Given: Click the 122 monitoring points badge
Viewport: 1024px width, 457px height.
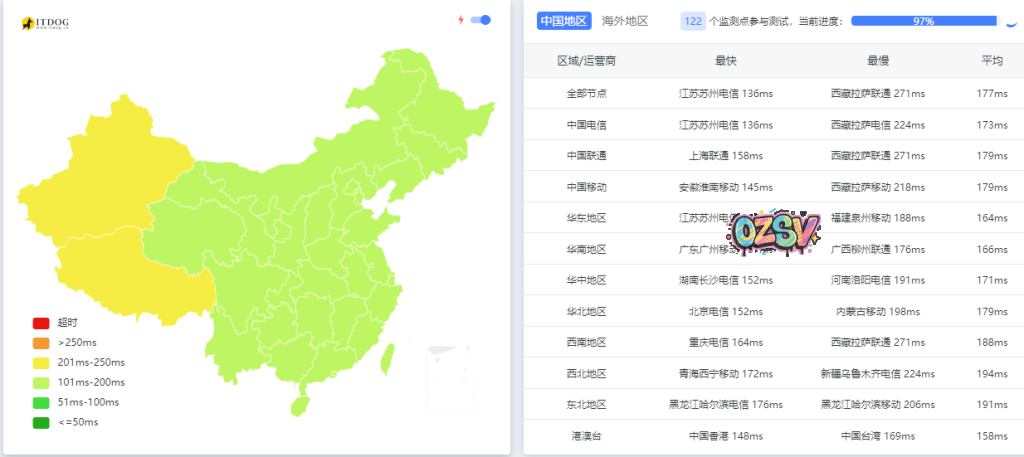Looking at the screenshot, I should click(692, 21).
